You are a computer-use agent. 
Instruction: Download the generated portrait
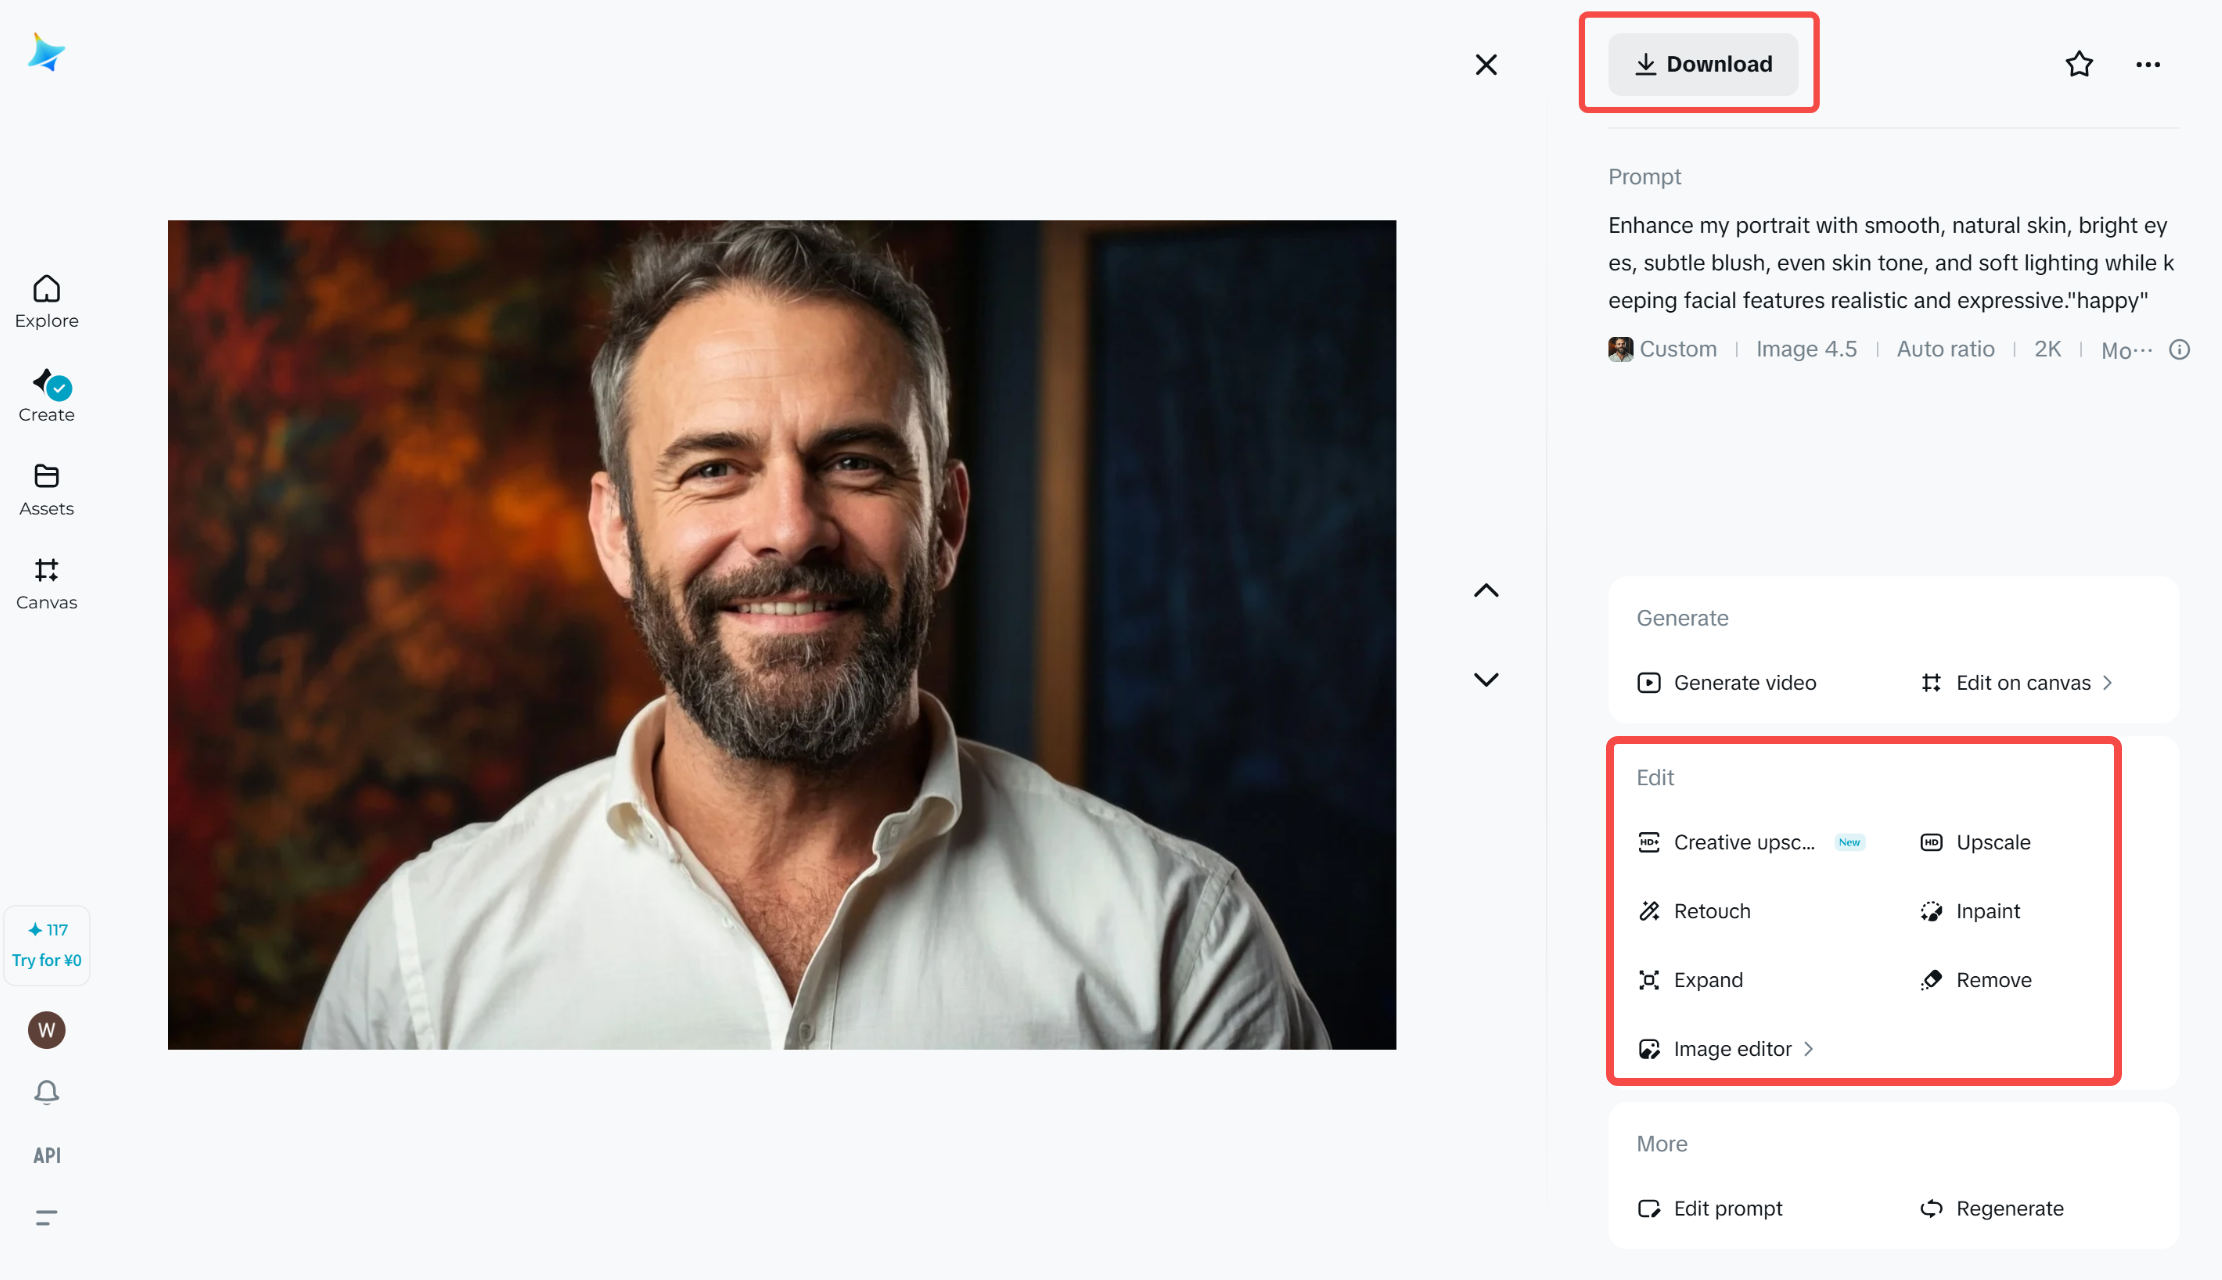[x=1703, y=63]
